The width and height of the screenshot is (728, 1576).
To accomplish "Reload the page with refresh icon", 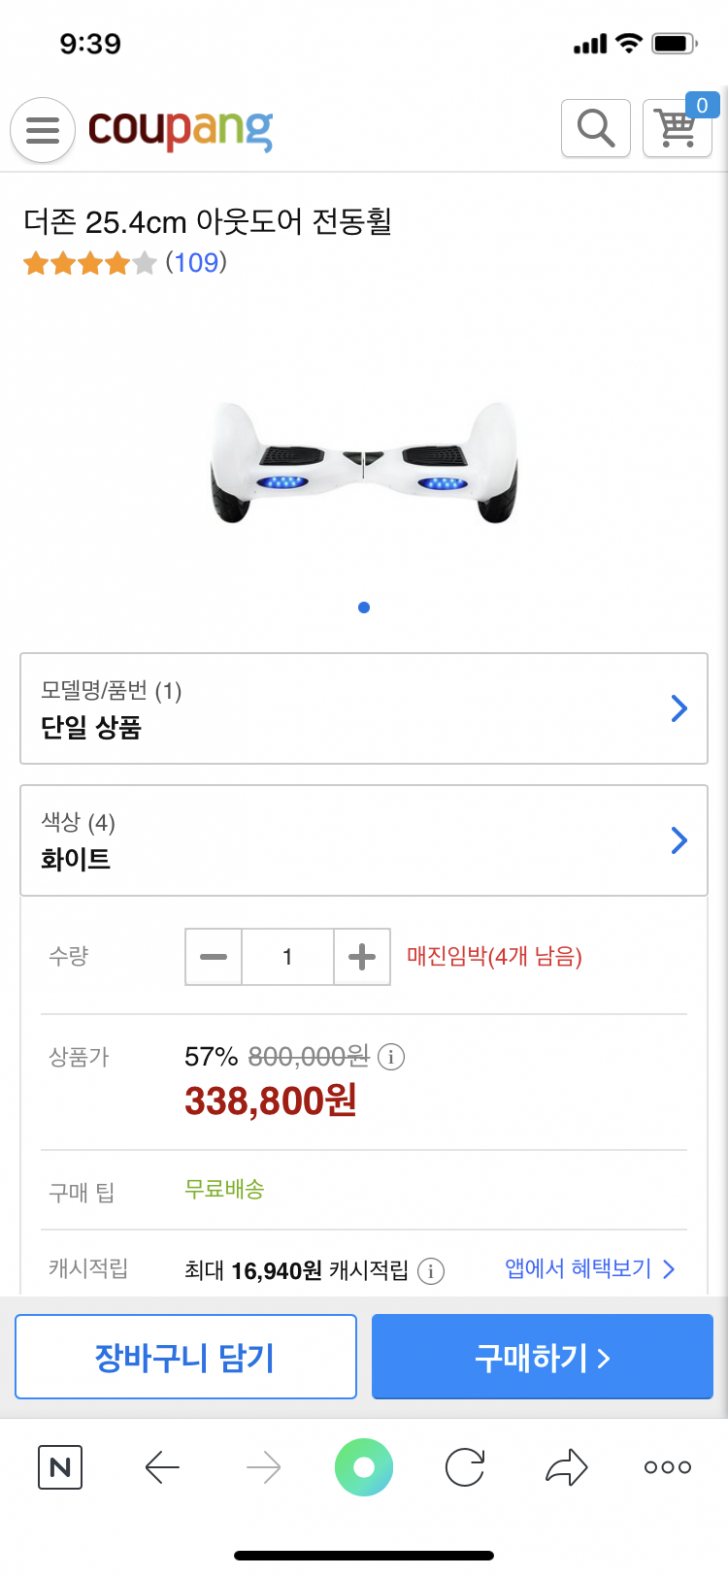I will pos(465,1467).
